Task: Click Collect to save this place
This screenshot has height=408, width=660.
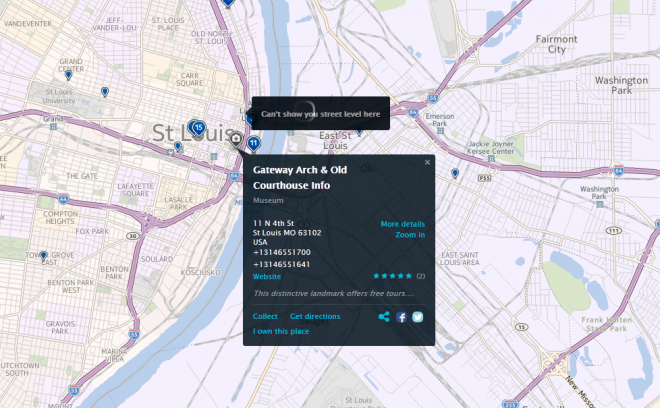Action: [265, 316]
